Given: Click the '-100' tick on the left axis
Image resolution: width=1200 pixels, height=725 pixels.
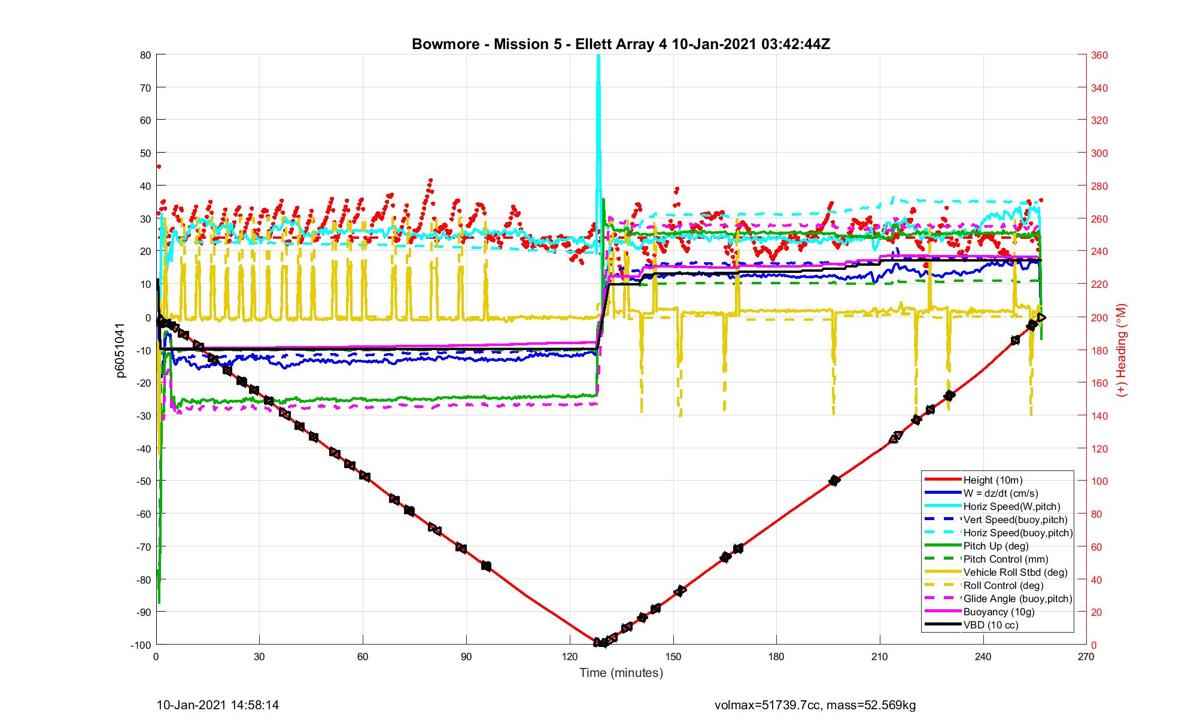Looking at the screenshot, I should point(140,645).
